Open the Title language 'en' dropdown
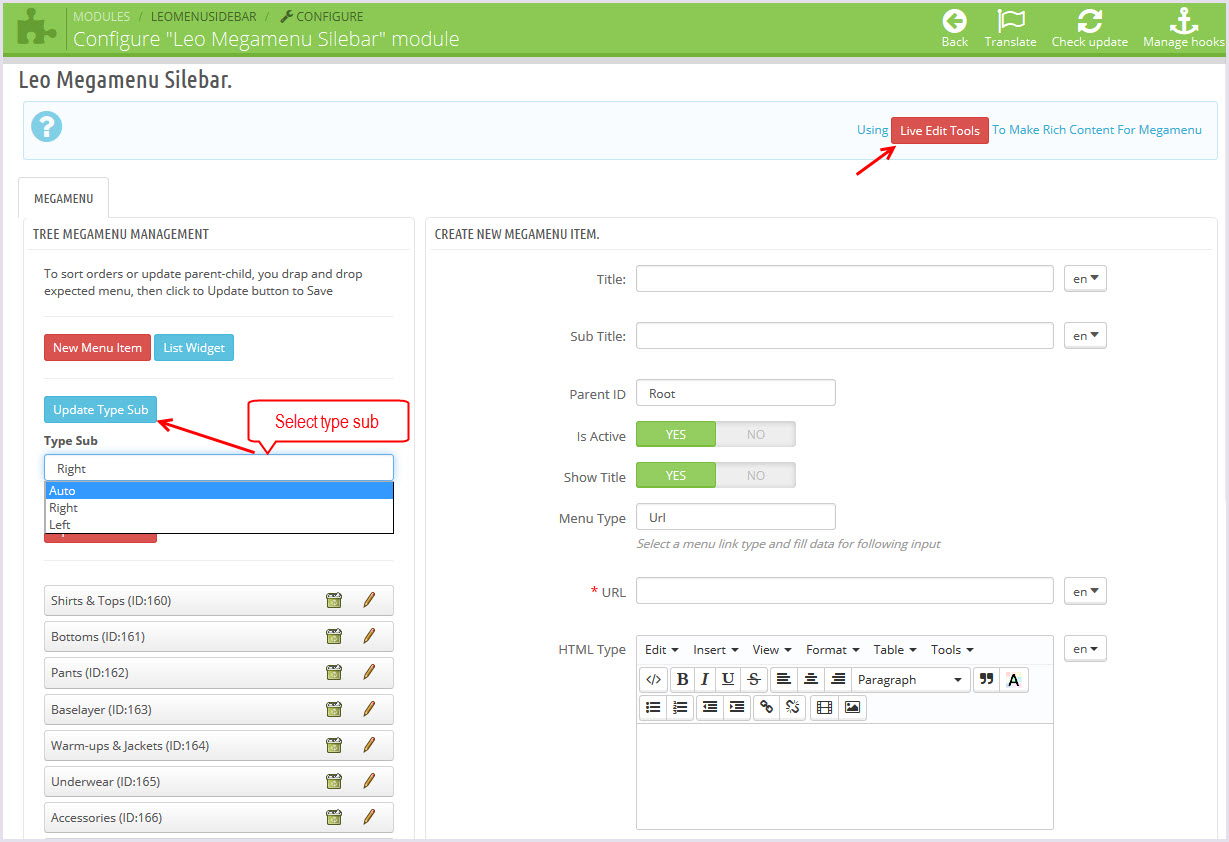 tap(1085, 279)
